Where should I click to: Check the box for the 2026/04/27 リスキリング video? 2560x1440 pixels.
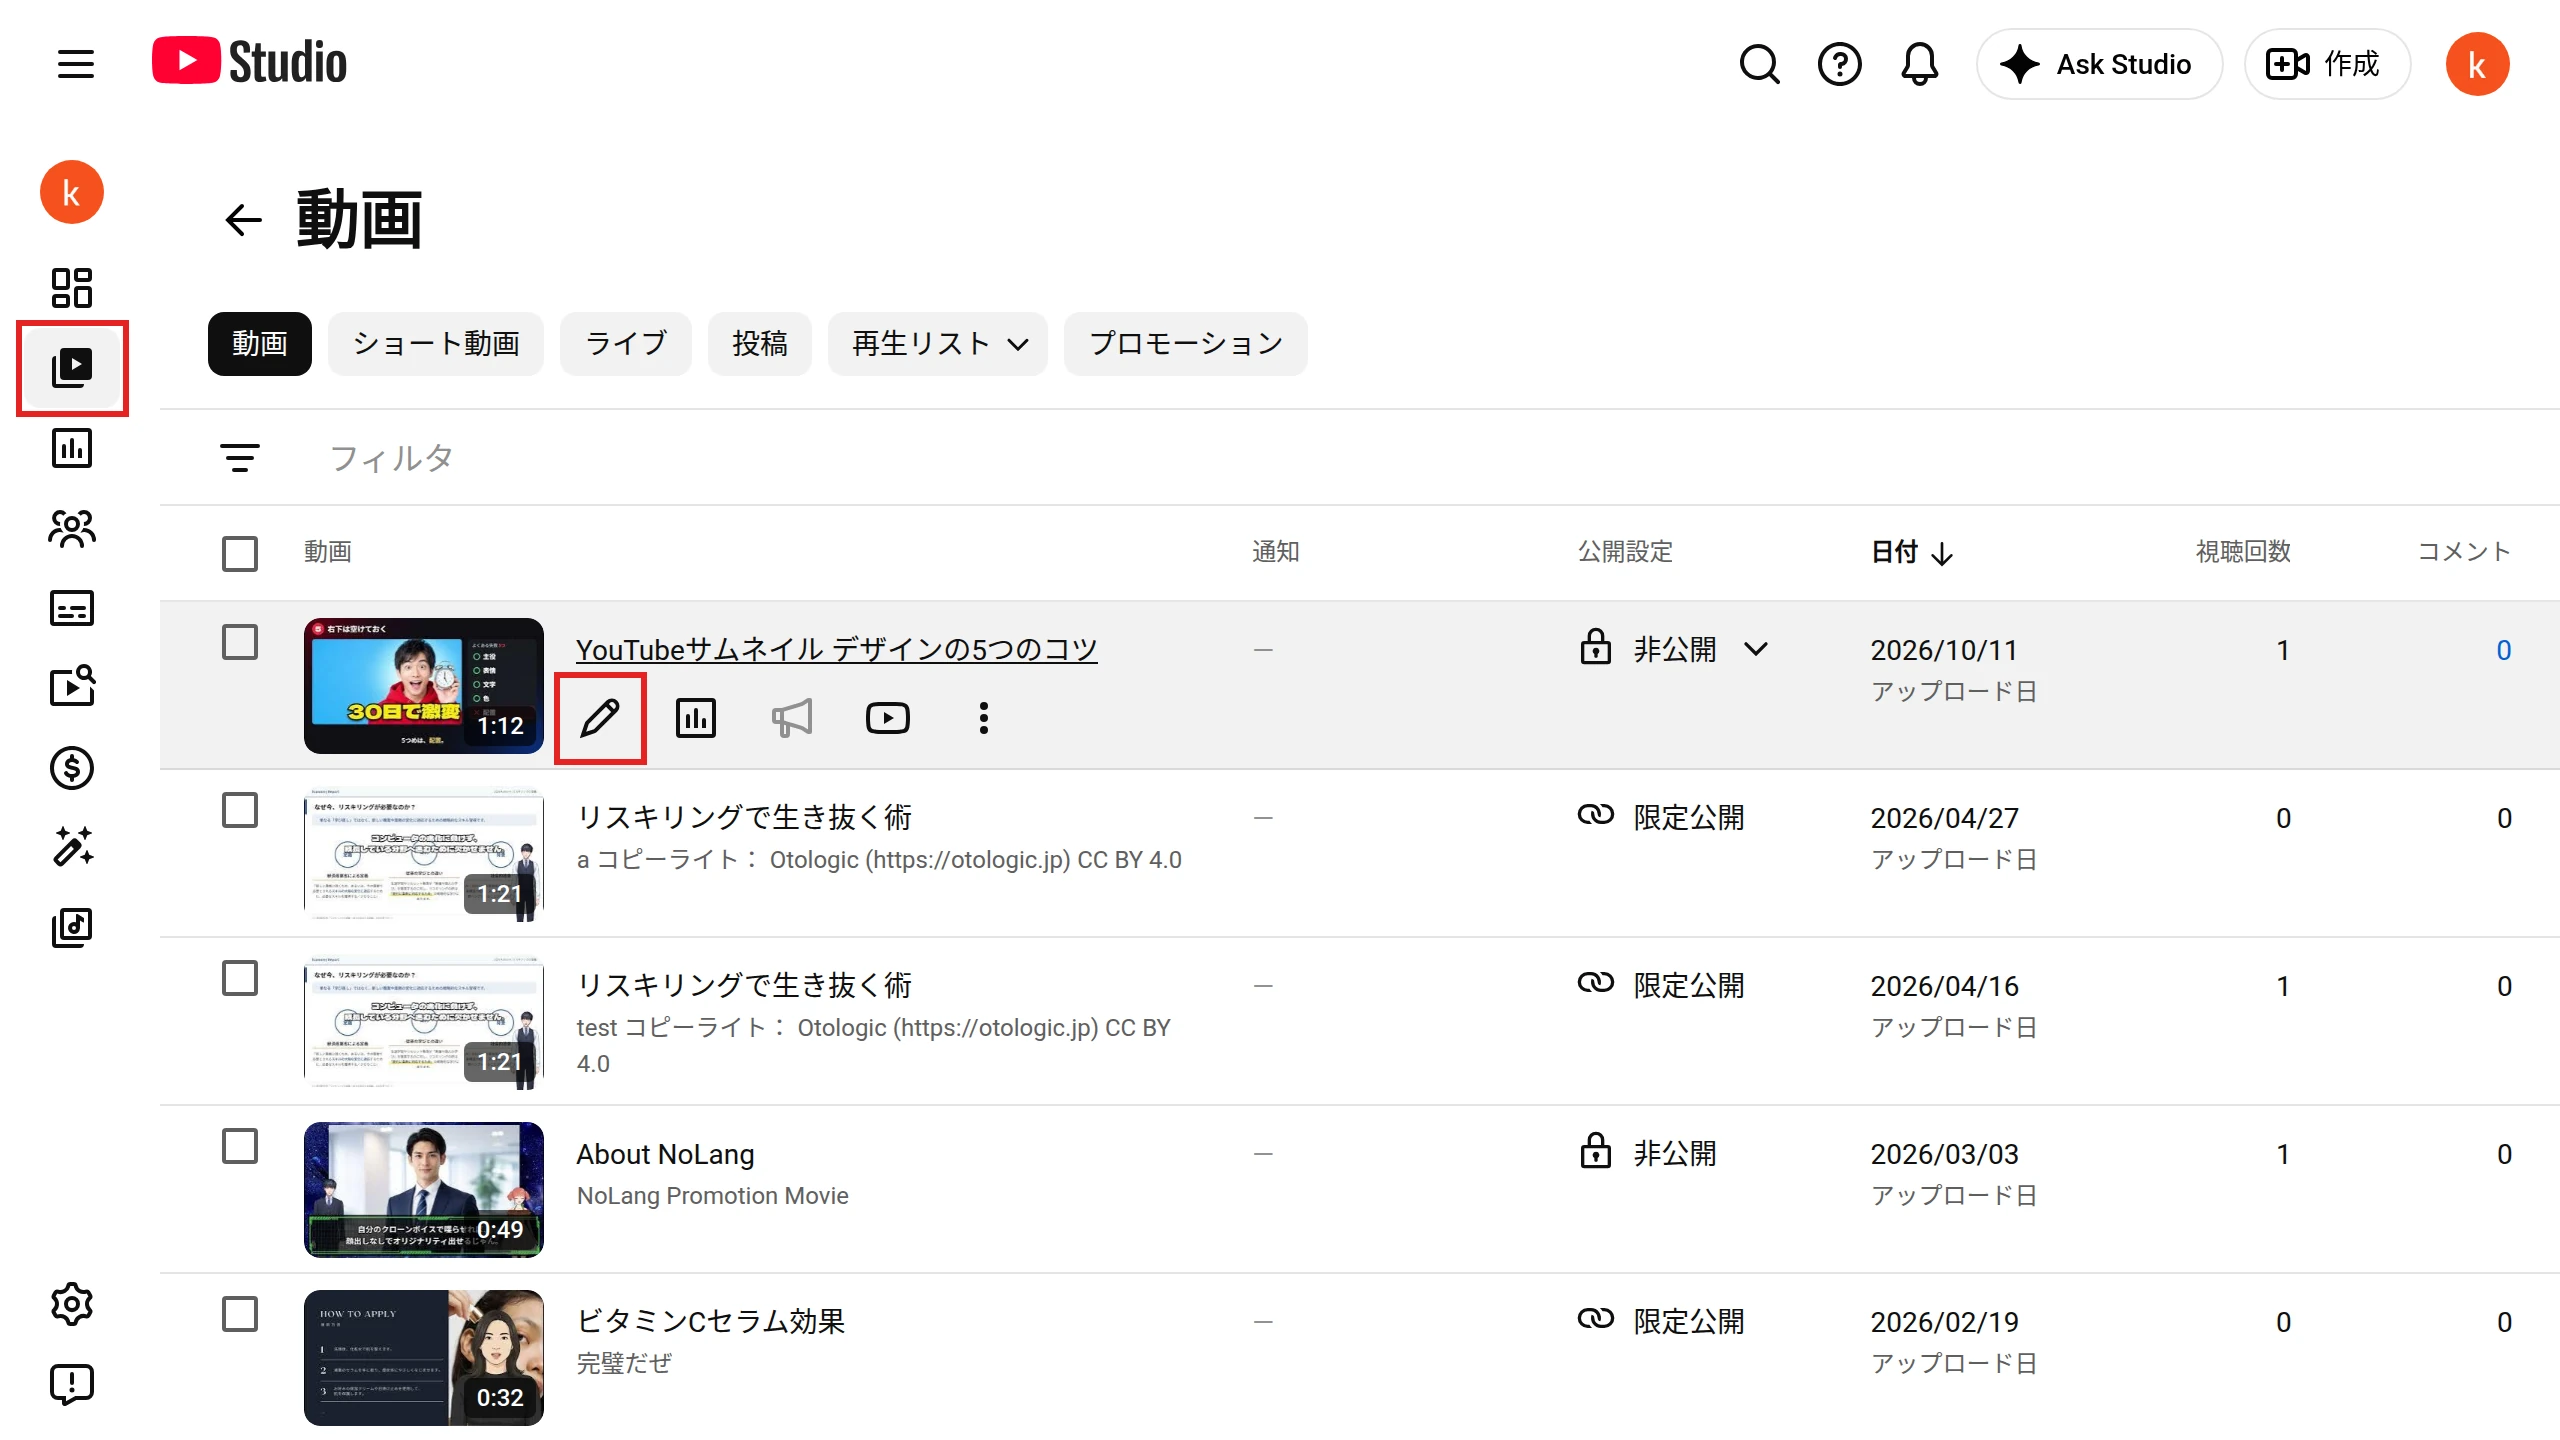click(x=240, y=810)
